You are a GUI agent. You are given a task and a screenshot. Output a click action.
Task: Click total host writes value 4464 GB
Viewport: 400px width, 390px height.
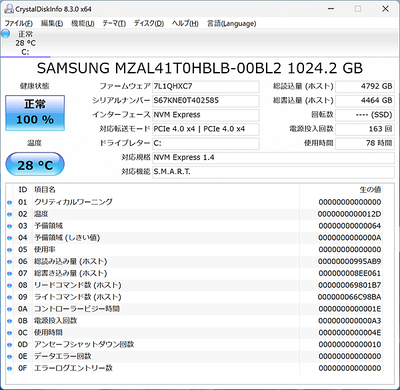click(x=365, y=101)
